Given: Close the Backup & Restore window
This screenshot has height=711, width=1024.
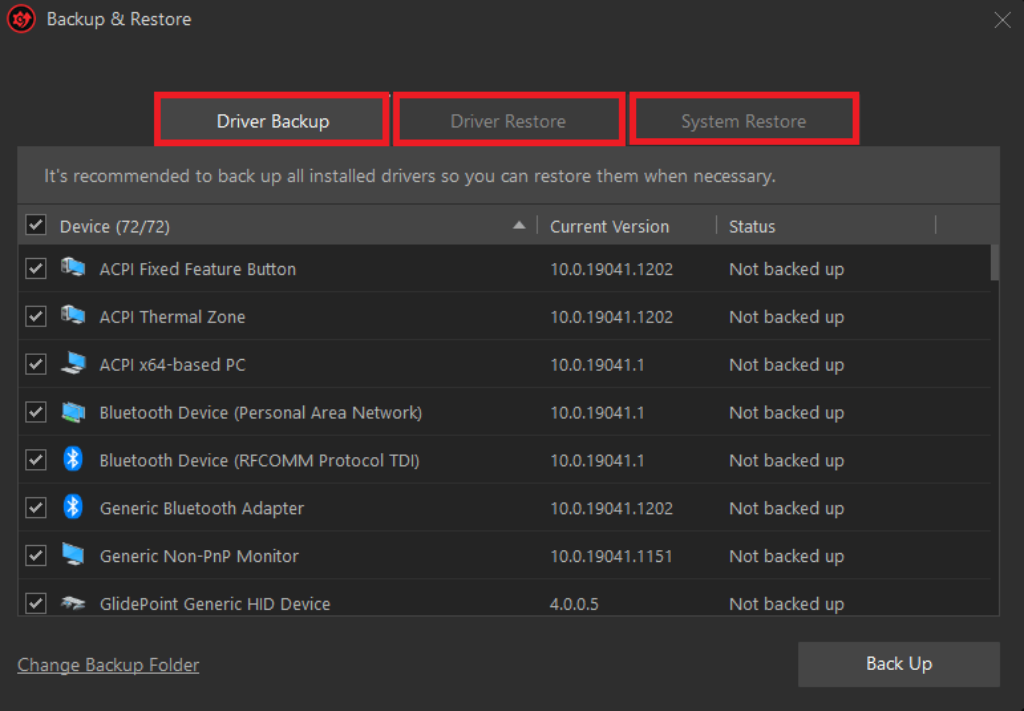Looking at the screenshot, I should coord(1002,20).
